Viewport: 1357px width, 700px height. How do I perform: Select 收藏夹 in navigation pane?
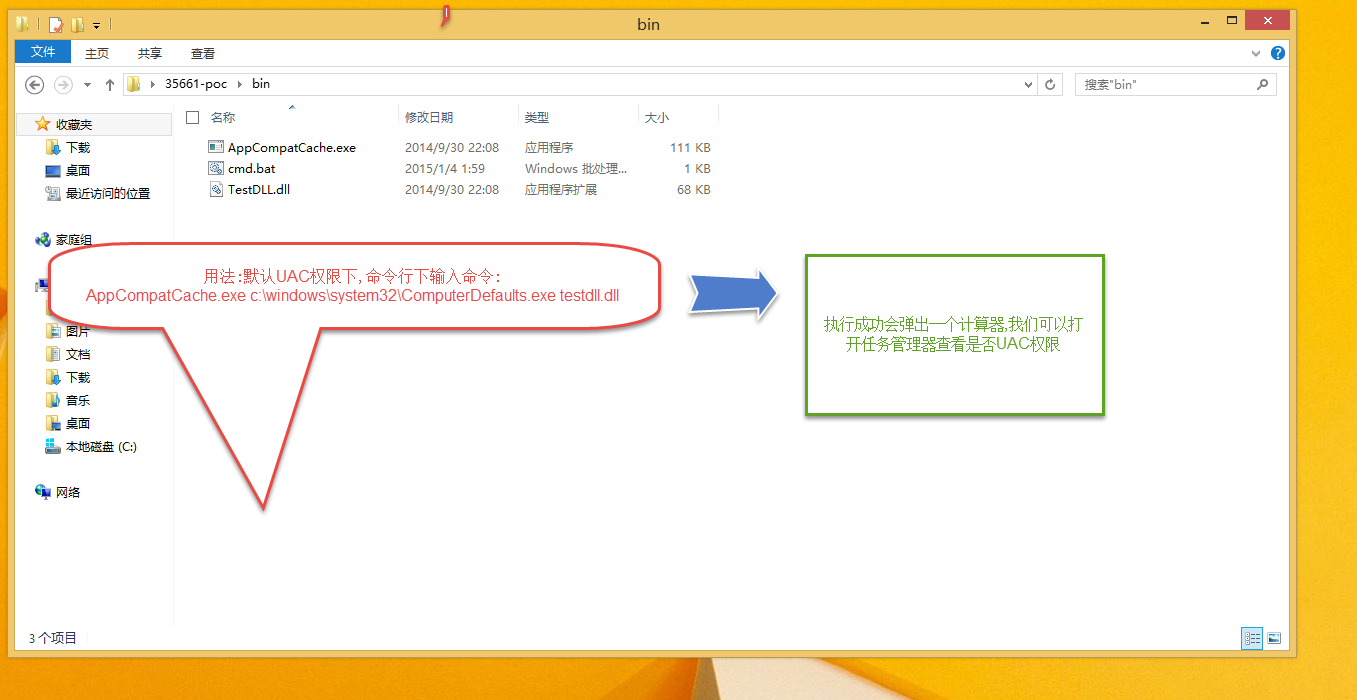tap(74, 125)
